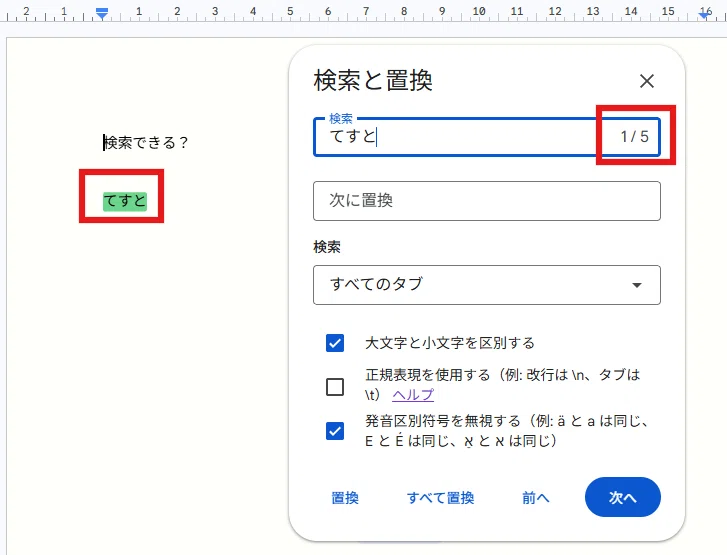Close the 検索と置換 dialog
Viewport: 727px width, 555px height.
pos(647,81)
